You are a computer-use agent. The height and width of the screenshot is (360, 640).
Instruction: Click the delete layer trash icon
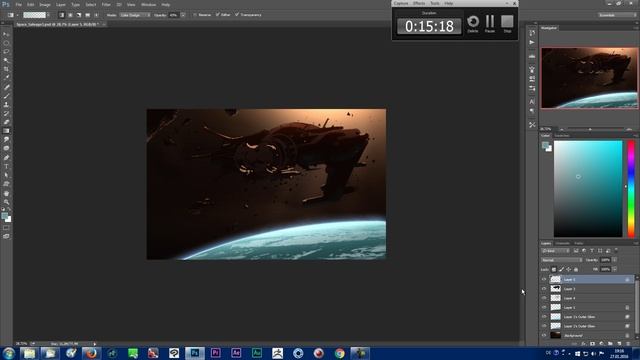click(628, 344)
